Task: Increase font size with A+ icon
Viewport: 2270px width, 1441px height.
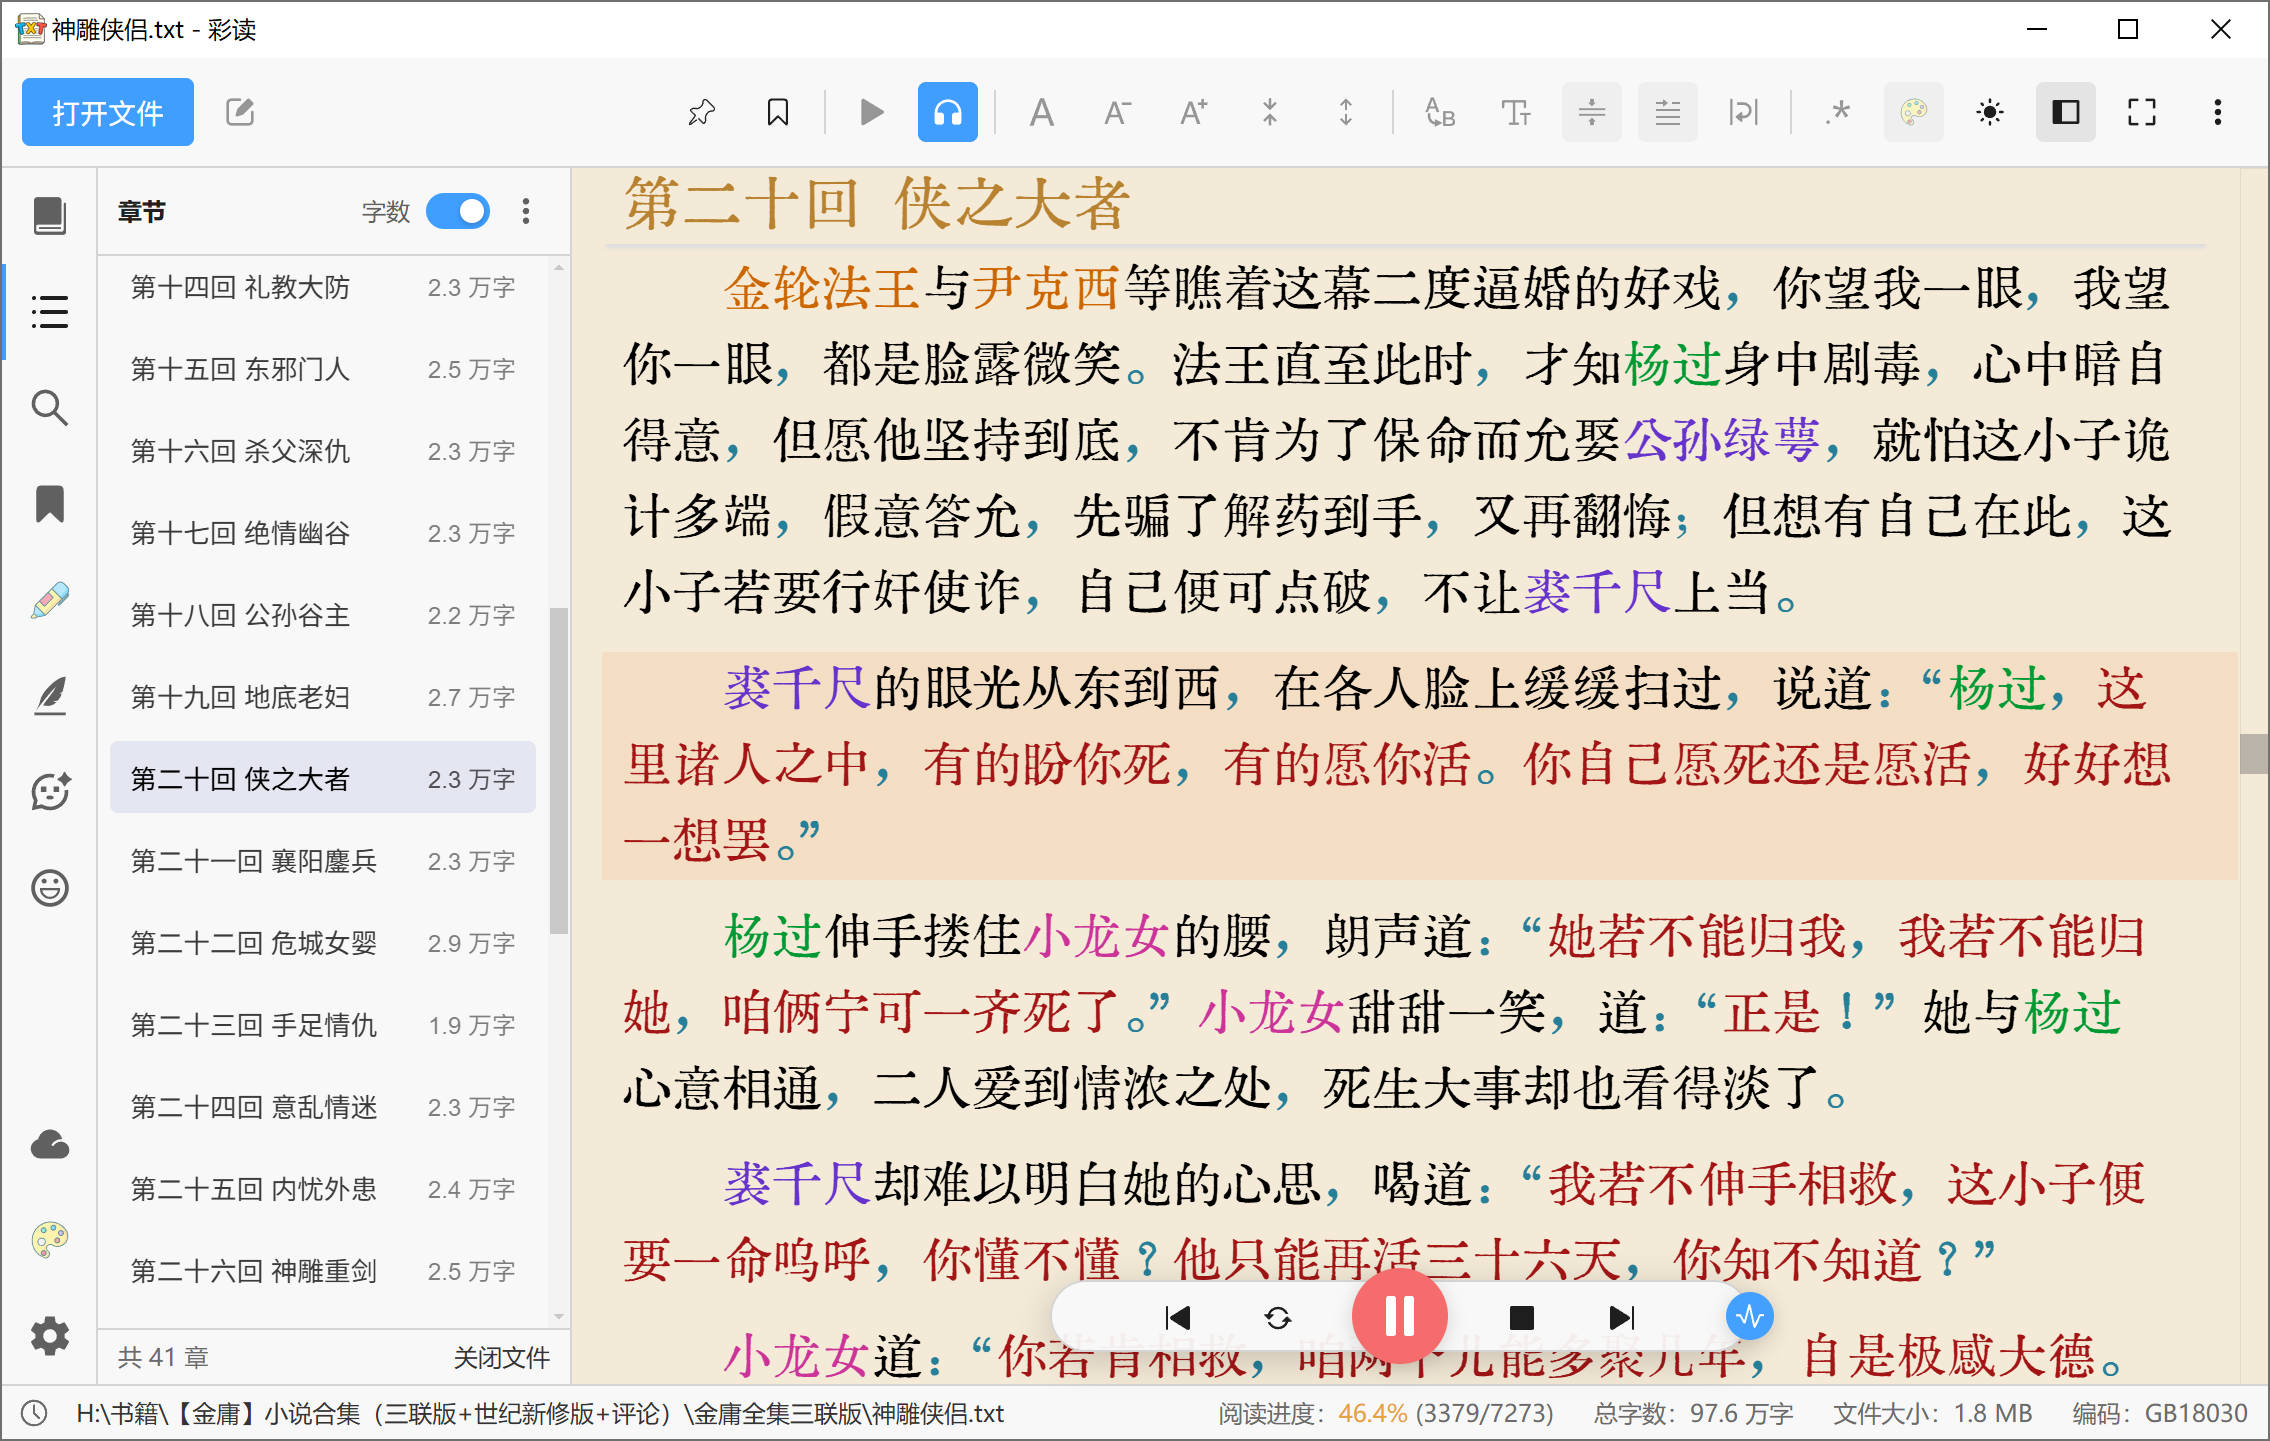Action: click(1194, 112)
